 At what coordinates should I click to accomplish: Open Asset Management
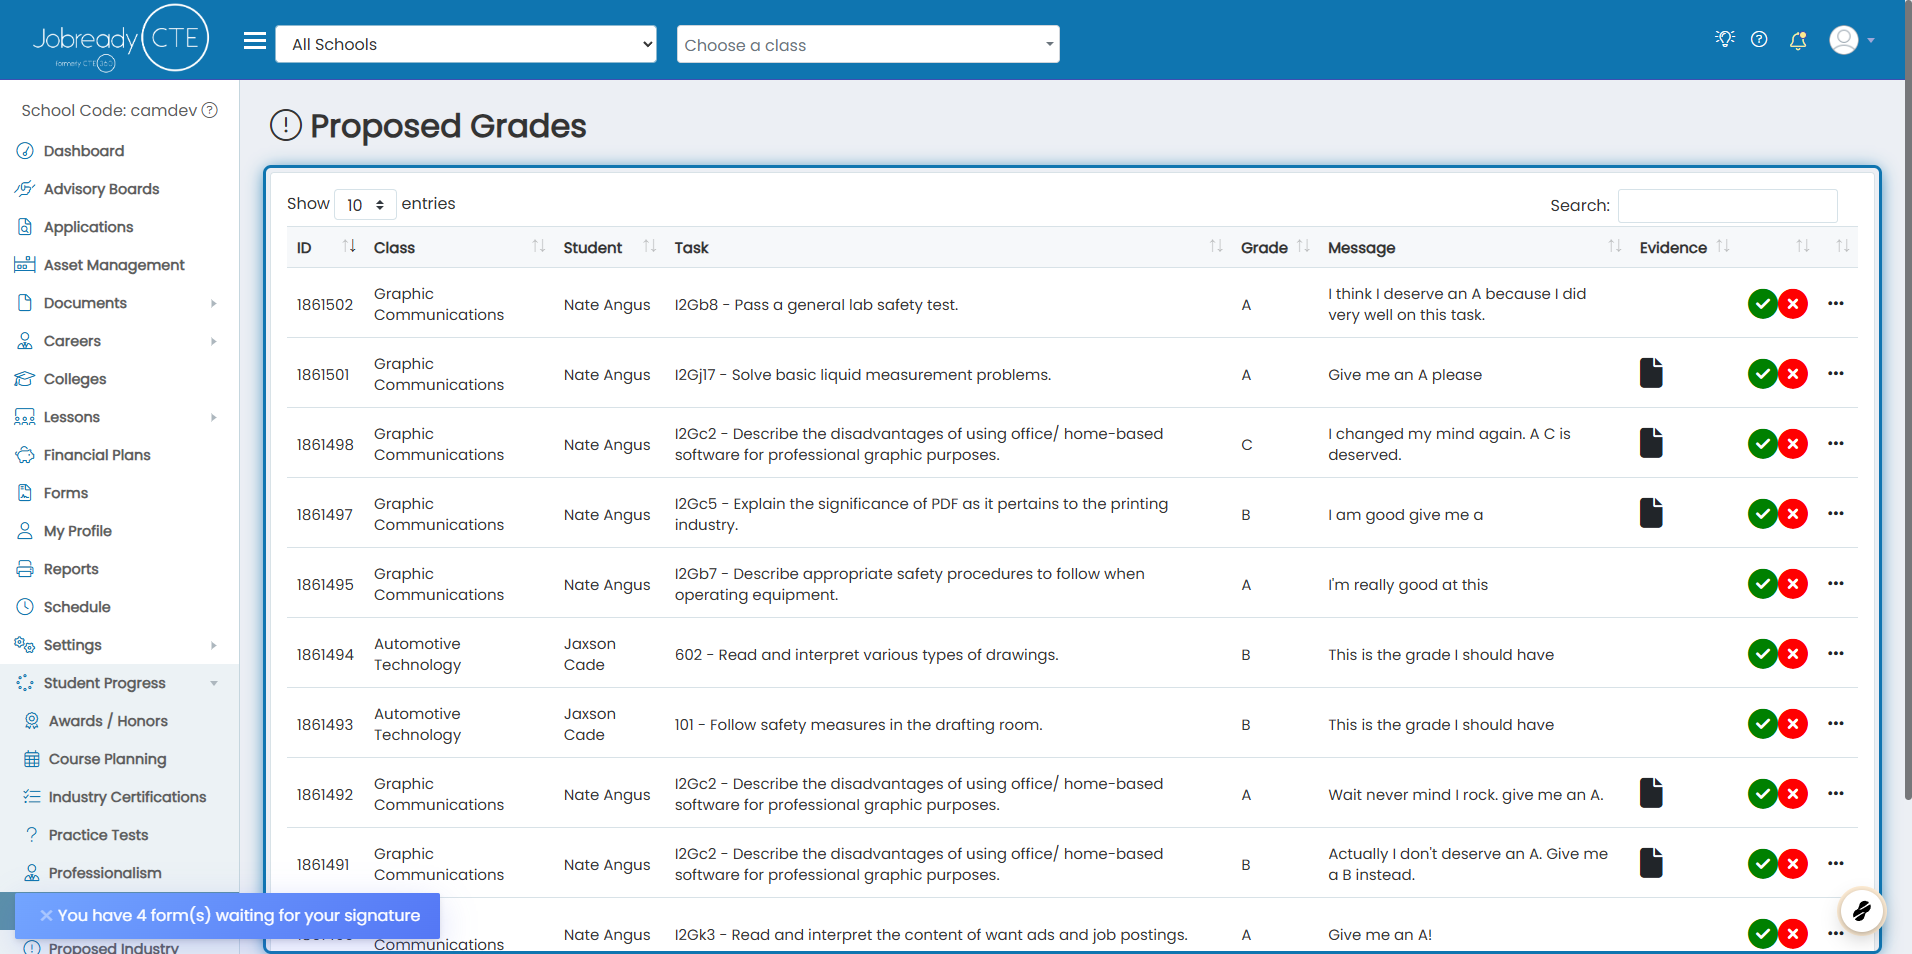click(x=114, y=265)
